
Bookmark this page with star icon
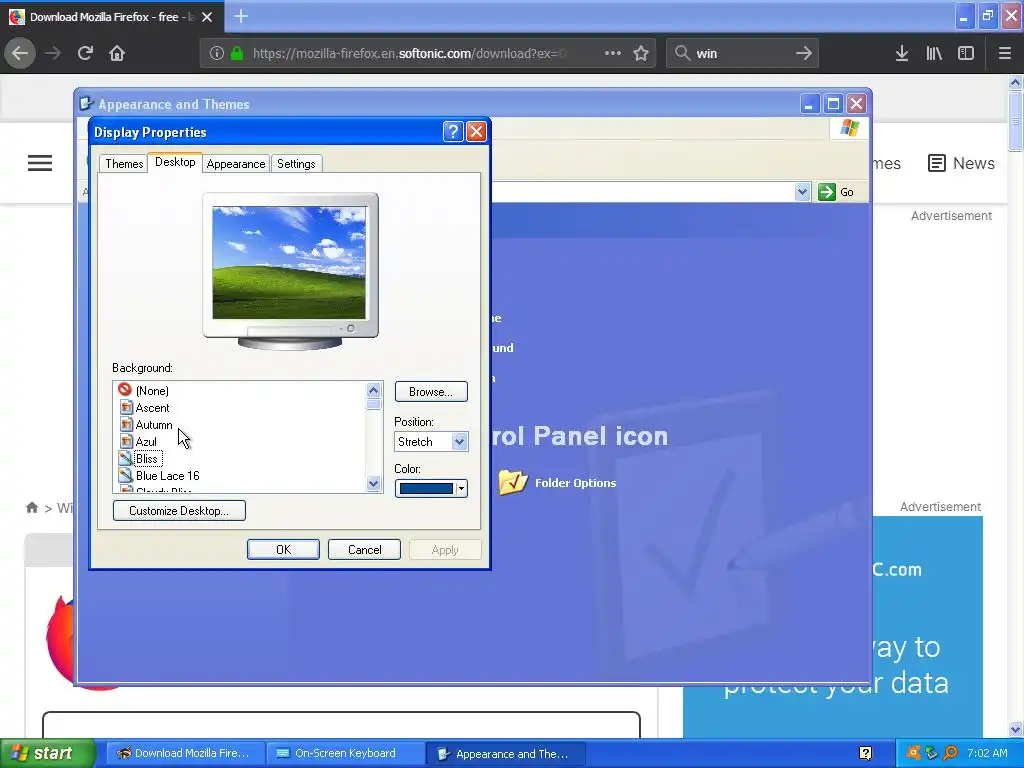[641, 53]
